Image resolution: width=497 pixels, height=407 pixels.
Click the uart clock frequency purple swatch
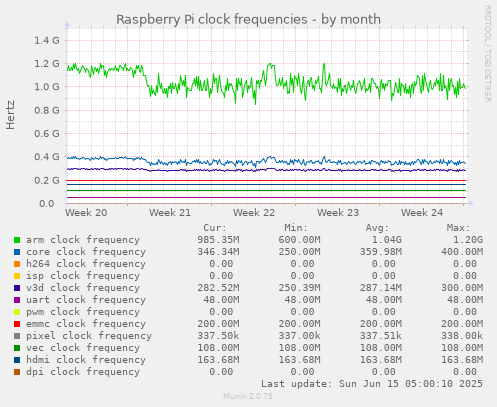[x=17, y=300]
